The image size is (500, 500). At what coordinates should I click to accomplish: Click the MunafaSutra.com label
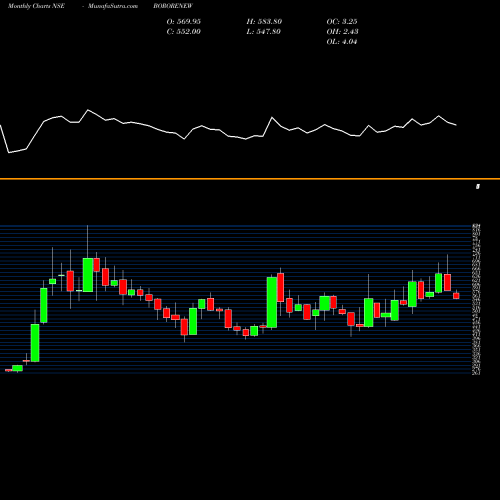113,6
